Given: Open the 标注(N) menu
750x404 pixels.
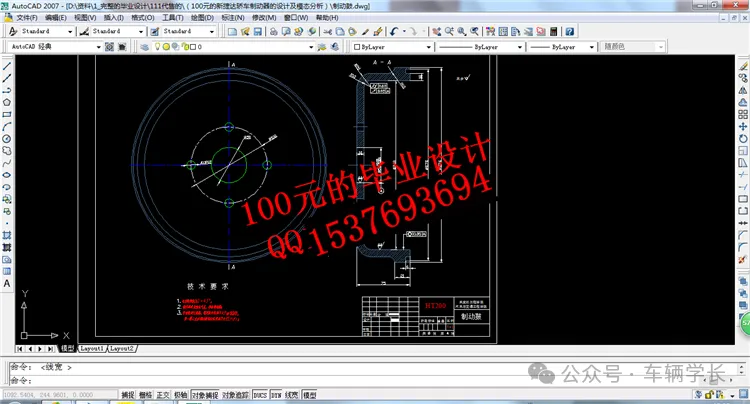Looking at the screenshot, I should tap(232, 18).
